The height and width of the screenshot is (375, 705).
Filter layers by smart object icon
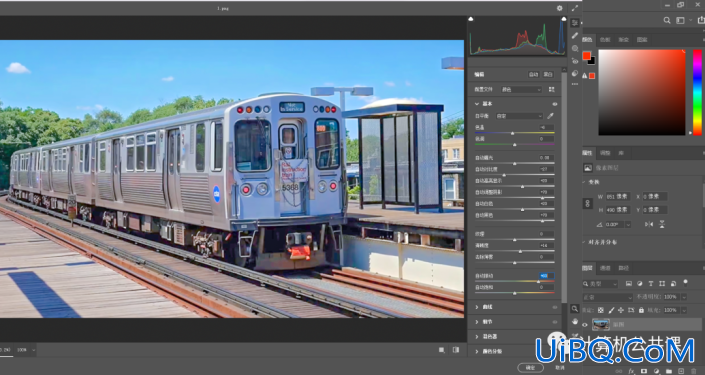click(x=673, y=284)
